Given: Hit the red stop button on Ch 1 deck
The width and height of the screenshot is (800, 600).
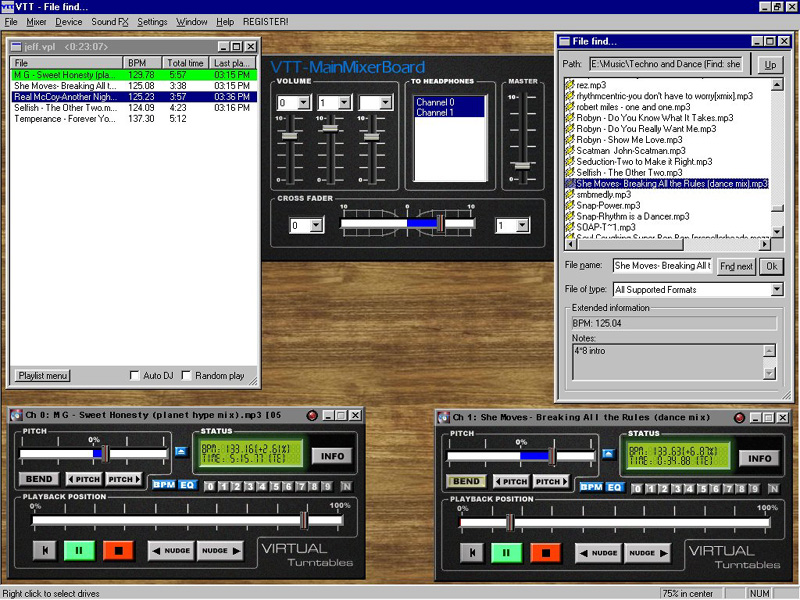Looking at the screenshot, I should (x=545, y=553).
